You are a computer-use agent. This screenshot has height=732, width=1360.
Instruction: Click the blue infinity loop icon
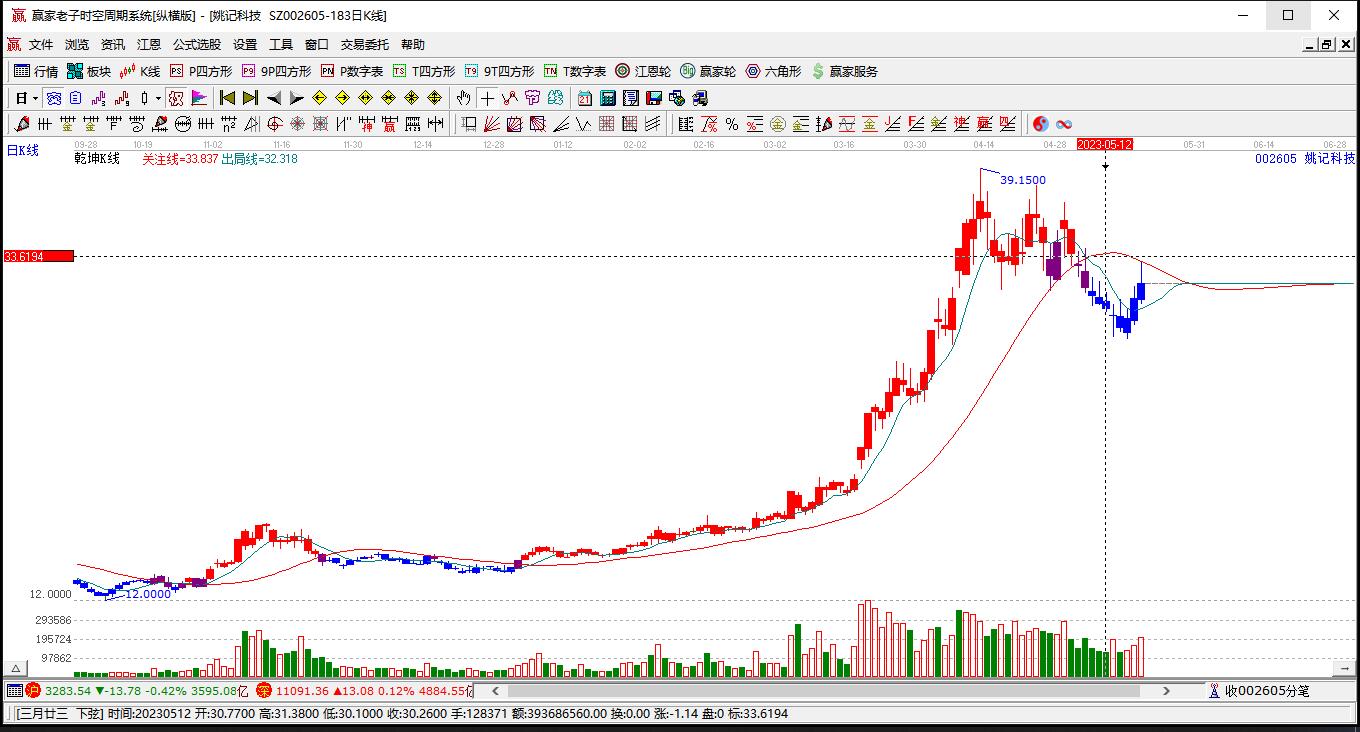point(1064,124)
